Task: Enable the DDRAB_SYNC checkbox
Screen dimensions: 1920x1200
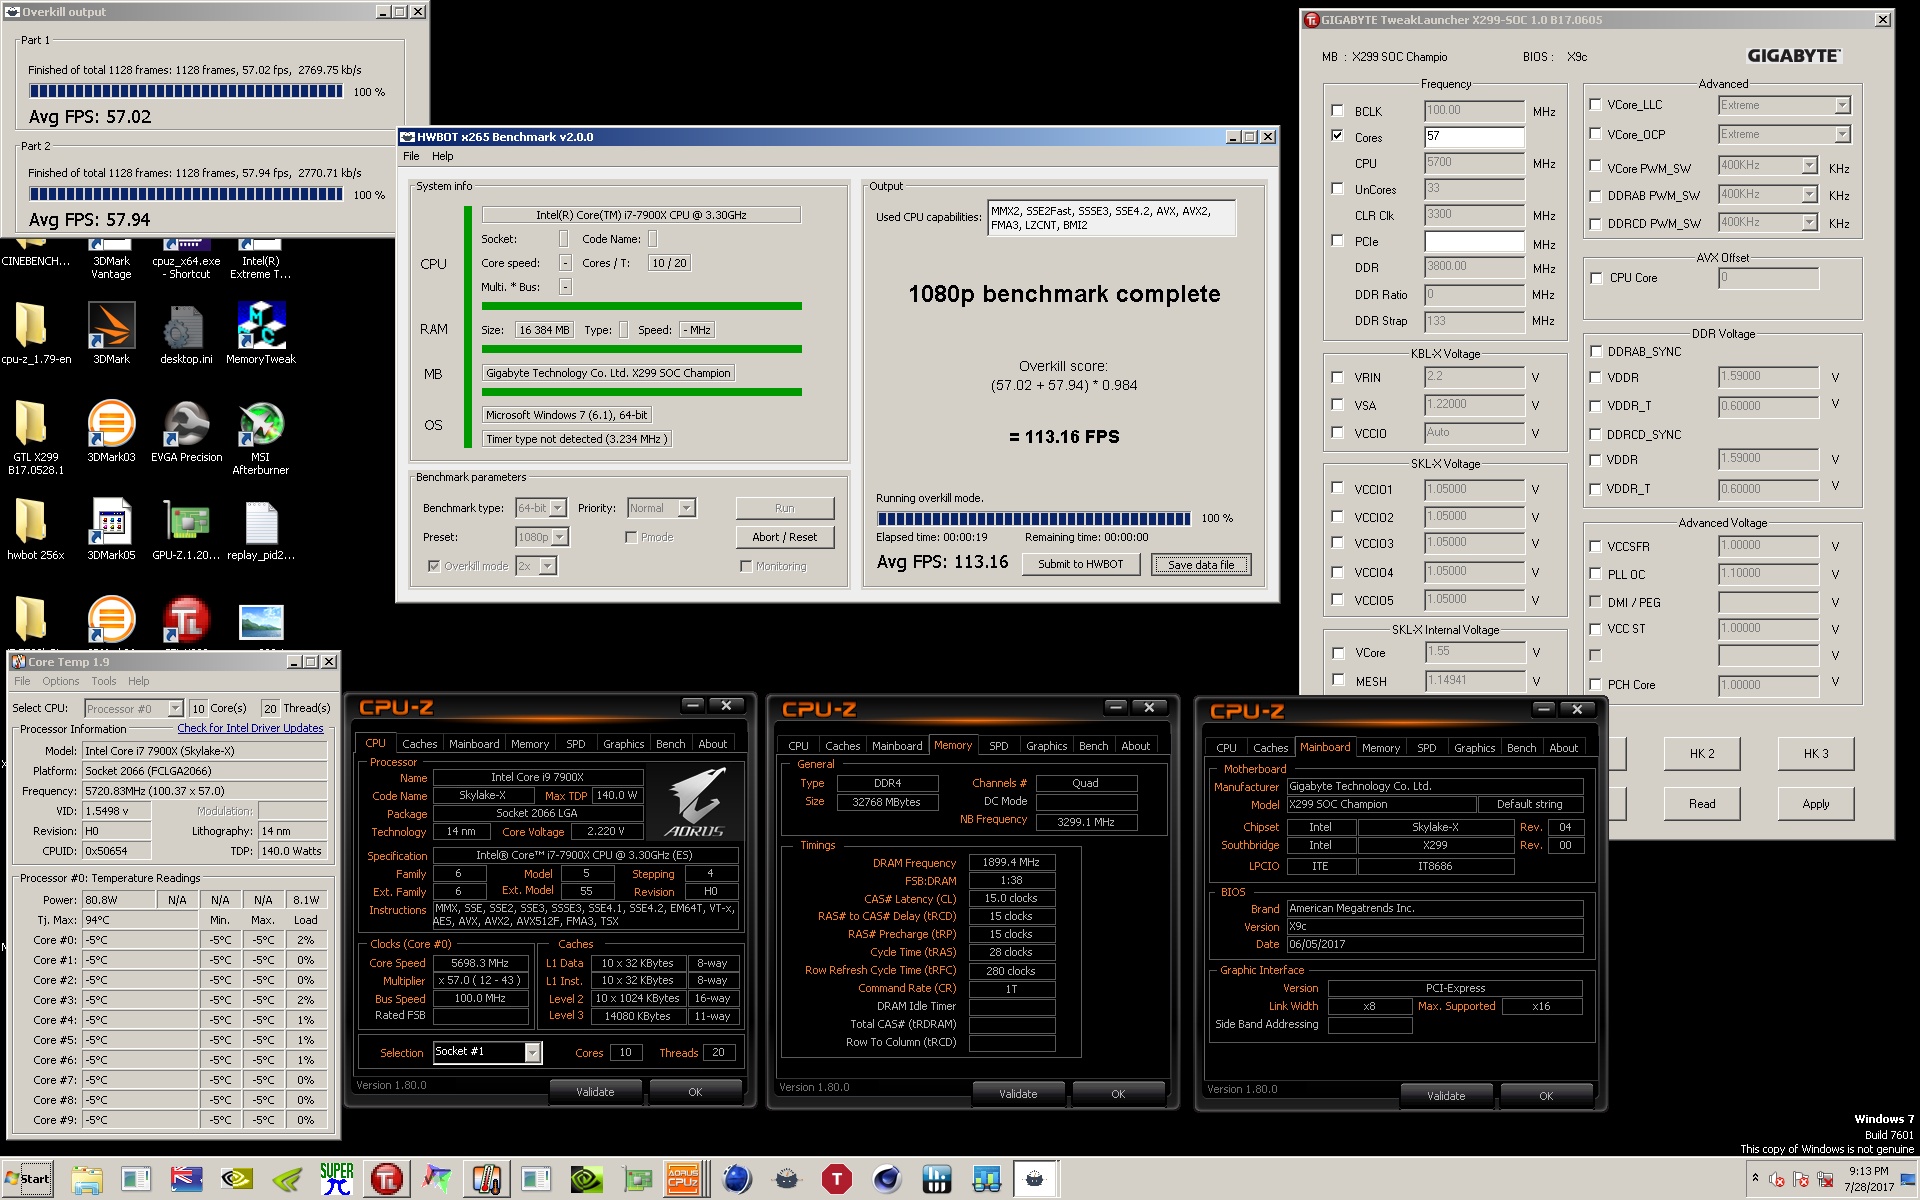Action: [x=1596, y=351]
